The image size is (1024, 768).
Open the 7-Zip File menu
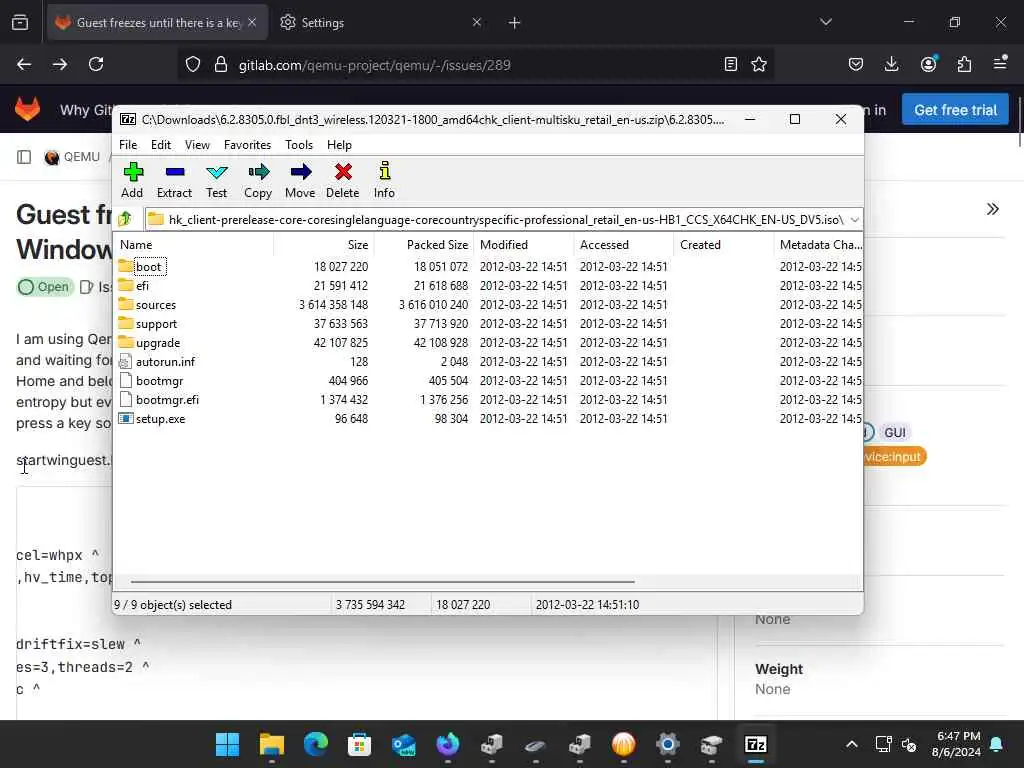[128, 145]
